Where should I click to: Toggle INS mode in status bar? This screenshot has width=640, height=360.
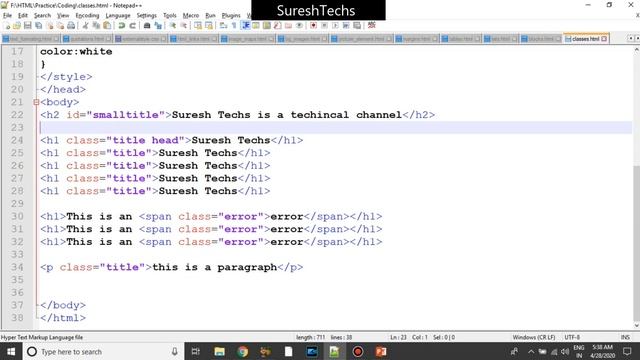click(625, 338)
